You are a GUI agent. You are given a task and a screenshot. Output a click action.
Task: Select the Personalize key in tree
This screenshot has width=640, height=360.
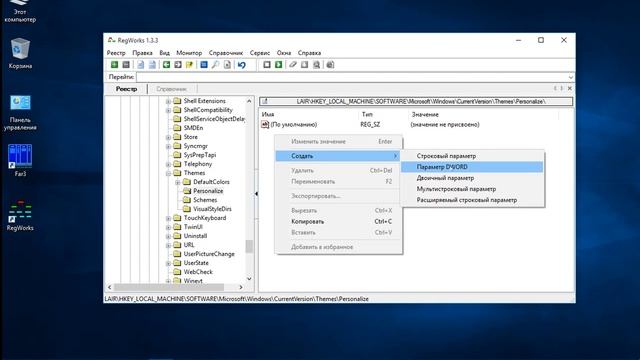pos(208,191)
